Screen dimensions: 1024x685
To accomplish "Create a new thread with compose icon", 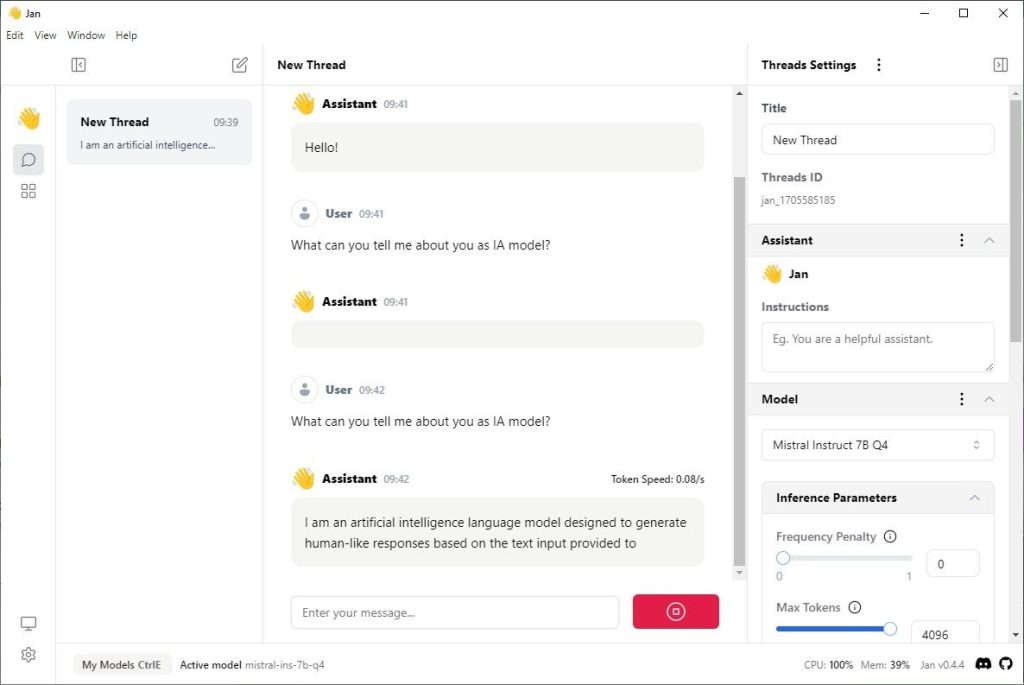I will 239,65.
